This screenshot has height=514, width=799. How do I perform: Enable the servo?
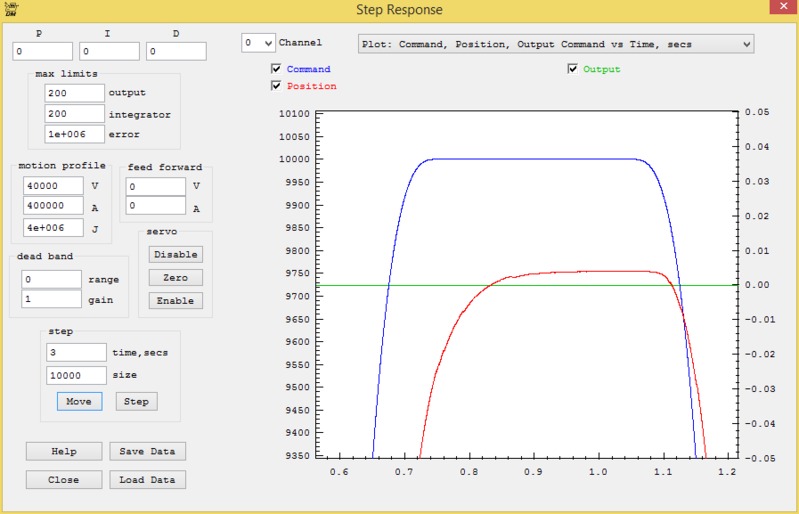tap(175, 300)
